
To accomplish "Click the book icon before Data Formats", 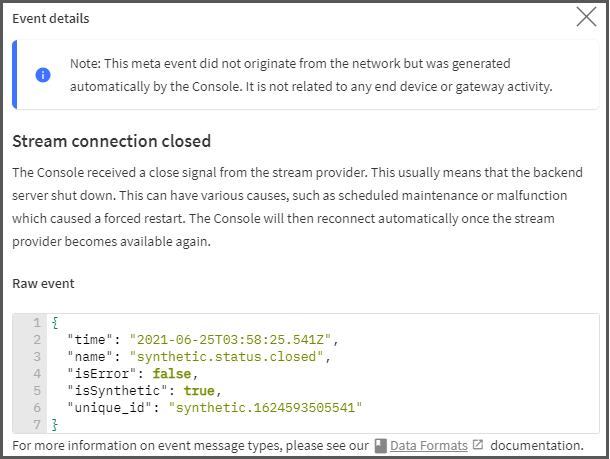I will 380,446.
